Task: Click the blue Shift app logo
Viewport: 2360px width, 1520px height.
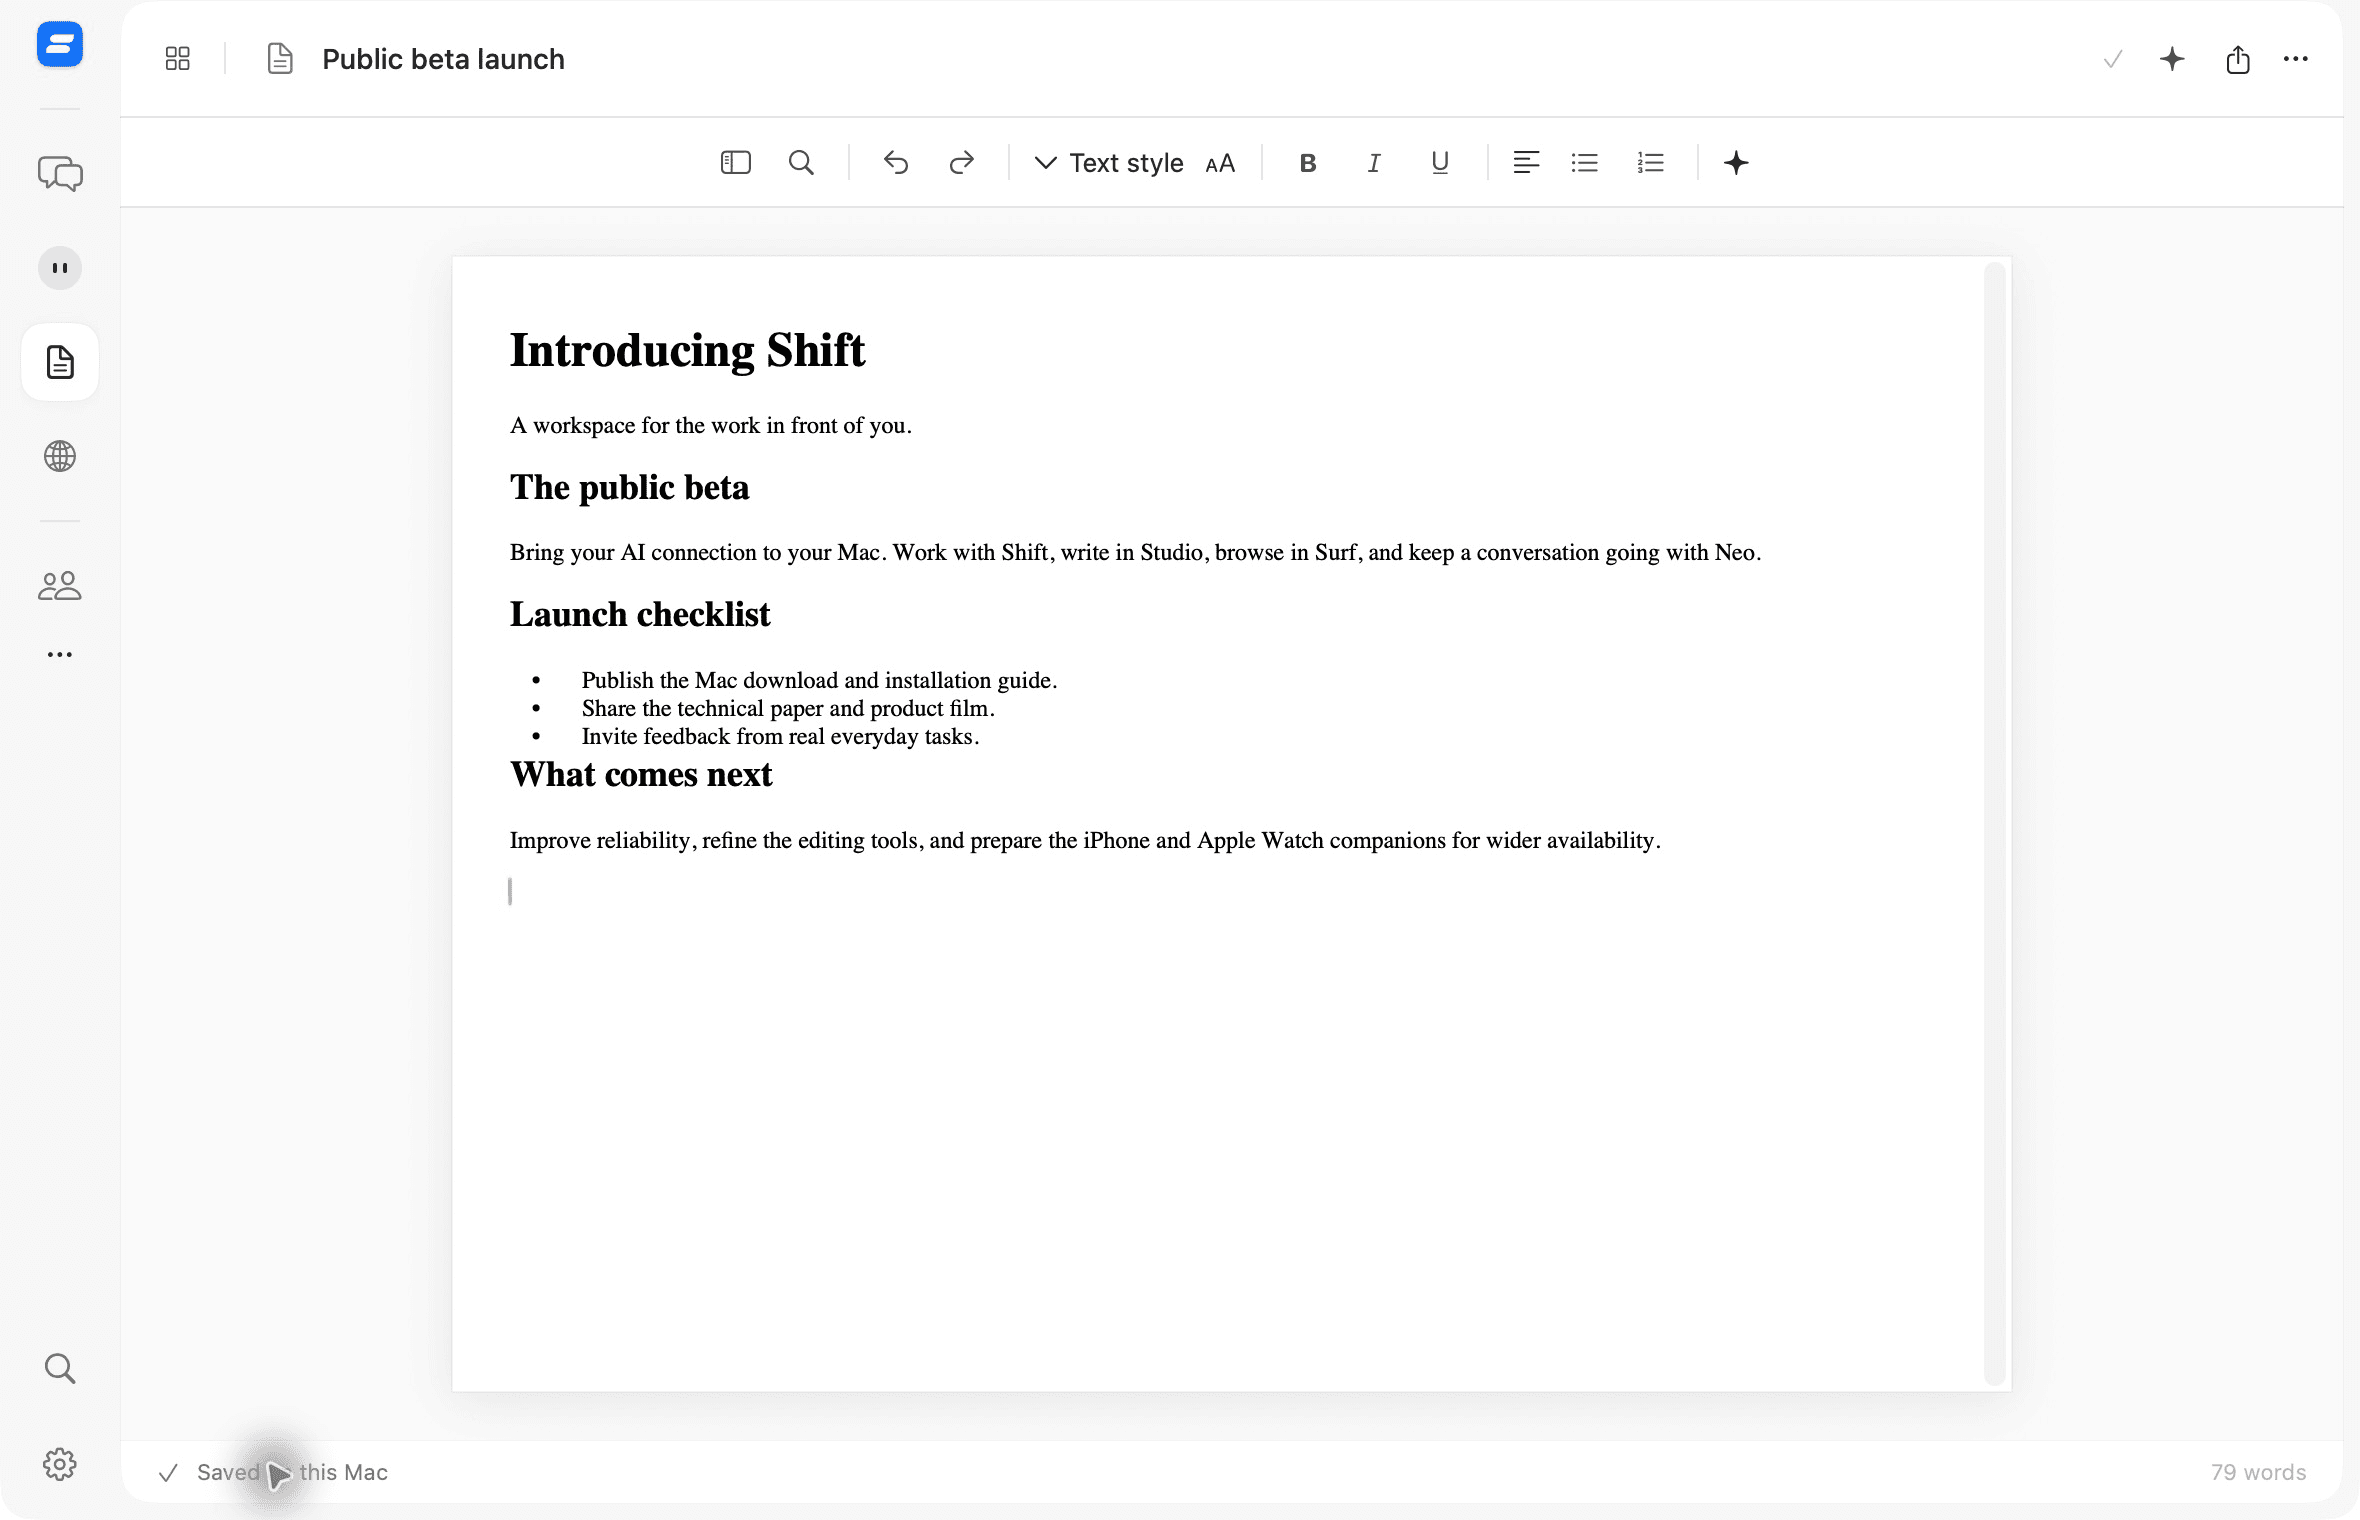Action: (60, 45)
